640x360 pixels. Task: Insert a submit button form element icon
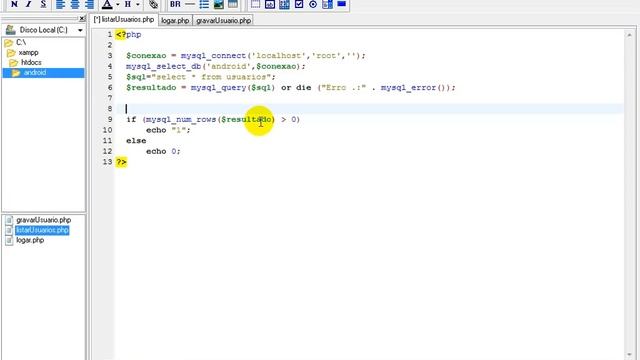pos(342,4)
